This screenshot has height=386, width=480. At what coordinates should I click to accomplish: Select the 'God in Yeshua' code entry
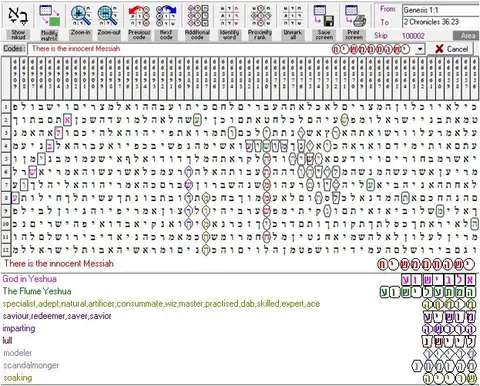click(x=30, y=279)
